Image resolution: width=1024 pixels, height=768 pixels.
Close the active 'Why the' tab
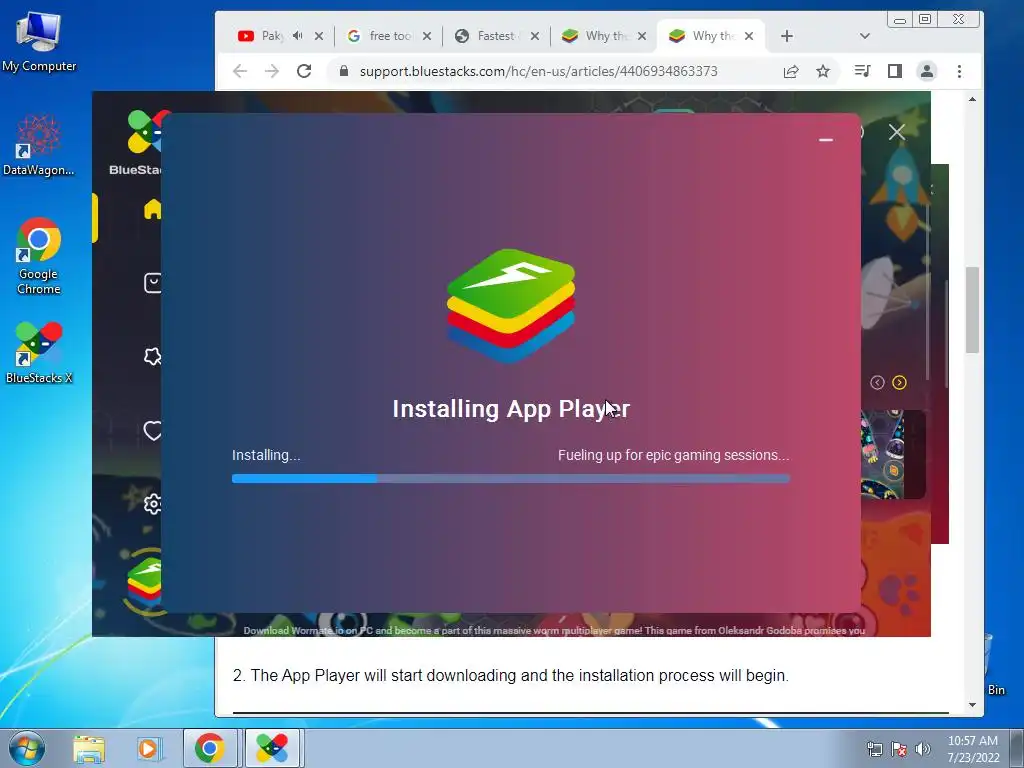point(749,36)
